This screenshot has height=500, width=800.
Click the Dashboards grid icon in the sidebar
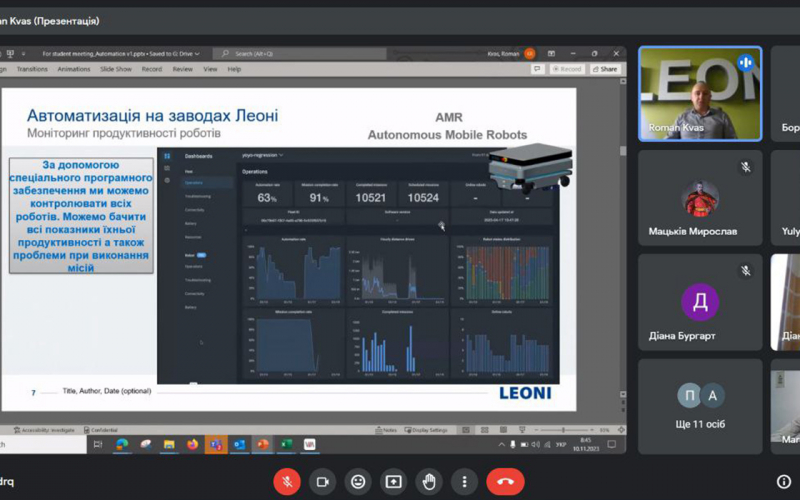pos(167,156)
